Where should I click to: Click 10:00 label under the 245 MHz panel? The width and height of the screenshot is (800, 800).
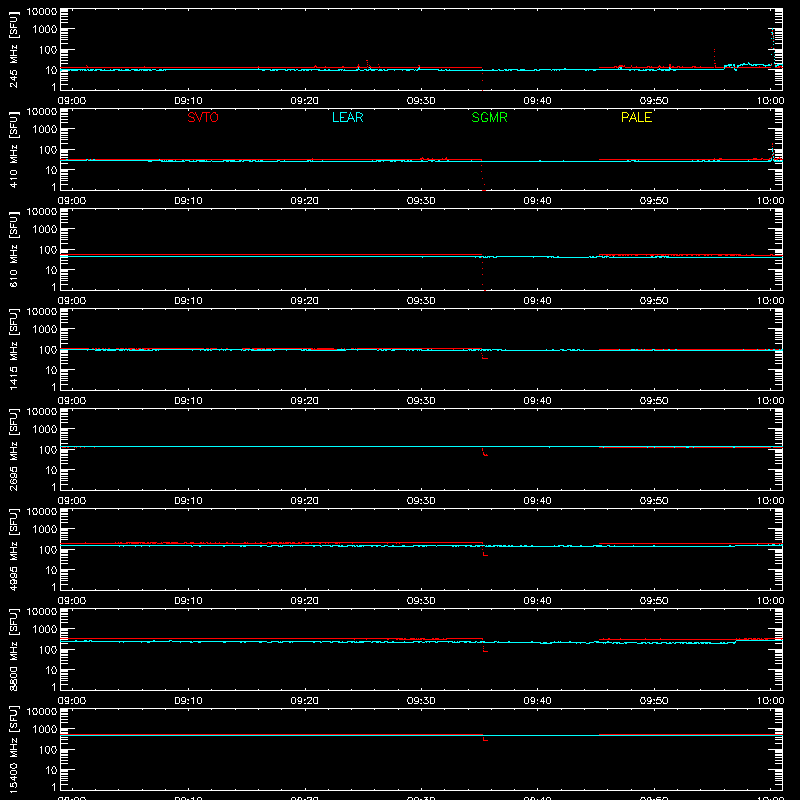point(770,101)
